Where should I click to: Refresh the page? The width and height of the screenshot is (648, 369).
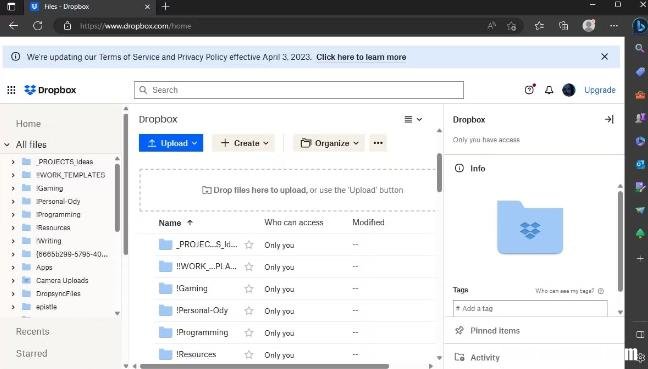[x=38, y=26]
